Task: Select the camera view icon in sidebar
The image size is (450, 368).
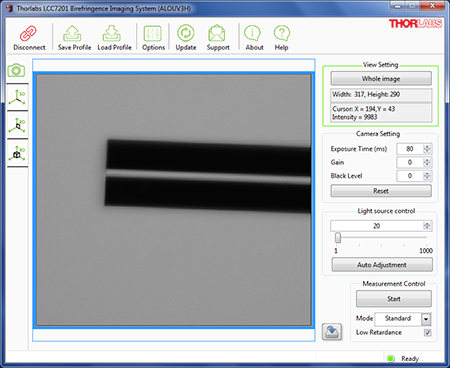Action: pos(17,70)
